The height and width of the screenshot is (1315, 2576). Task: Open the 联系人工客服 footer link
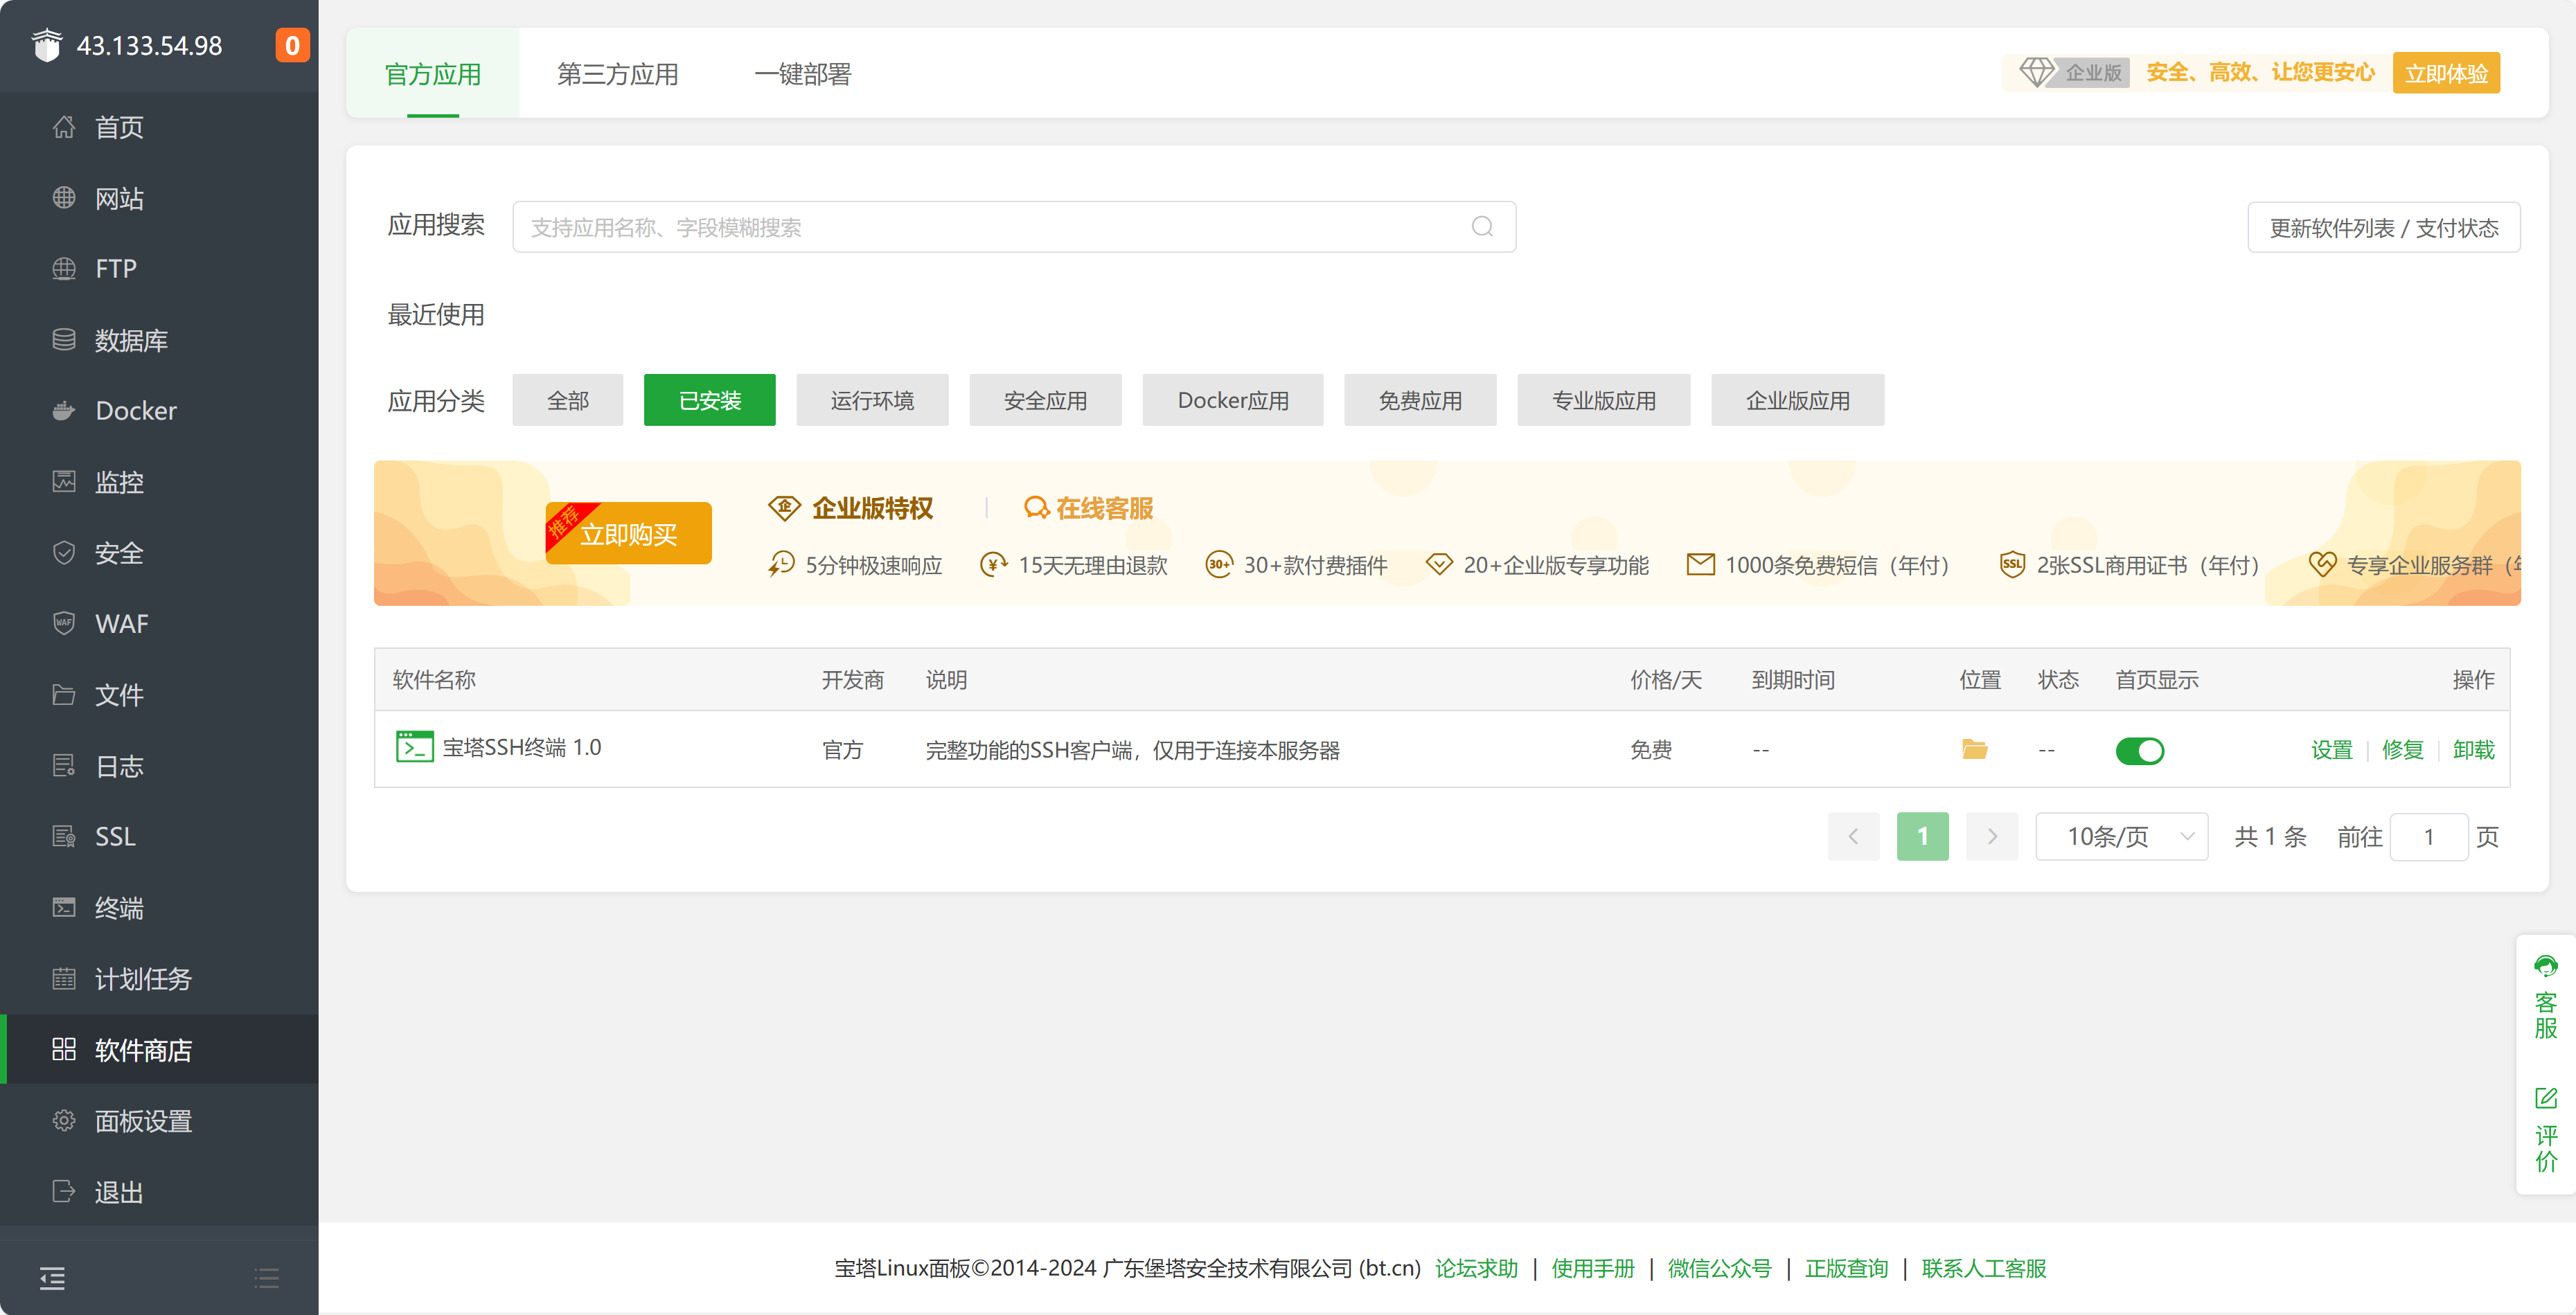point(1984,1268)
